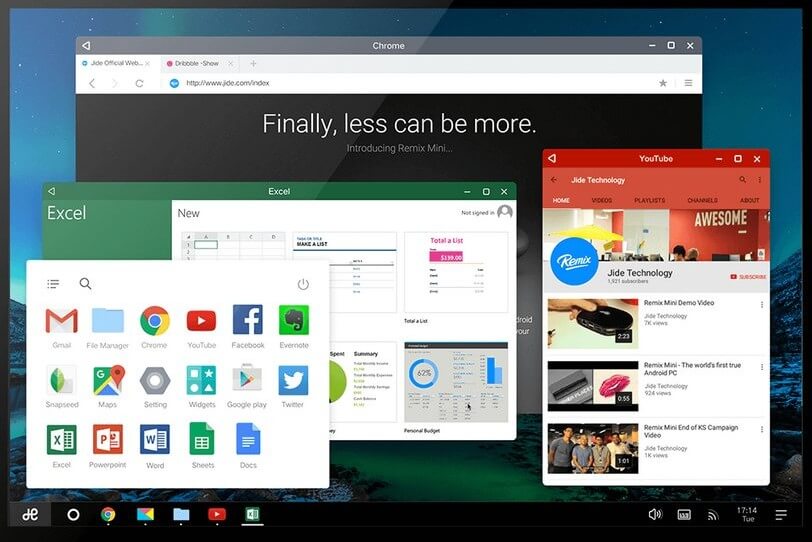The image size is (812, 542).
Task: Open Excel from the taskbar
Action: (x=252, y=514)
